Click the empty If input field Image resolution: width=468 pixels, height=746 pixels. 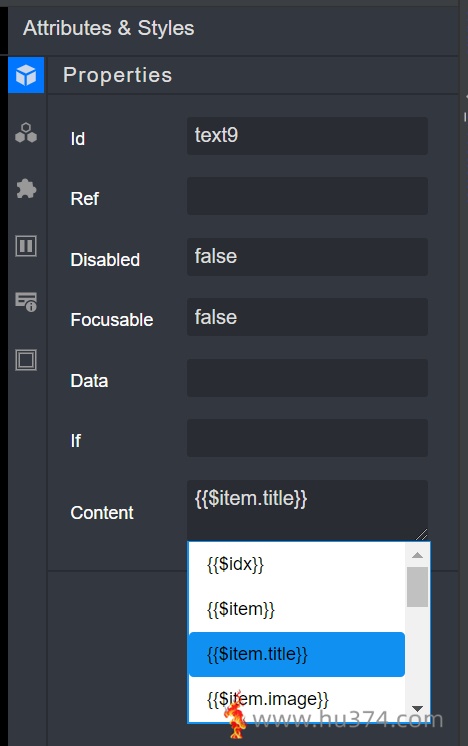point(307,438)
